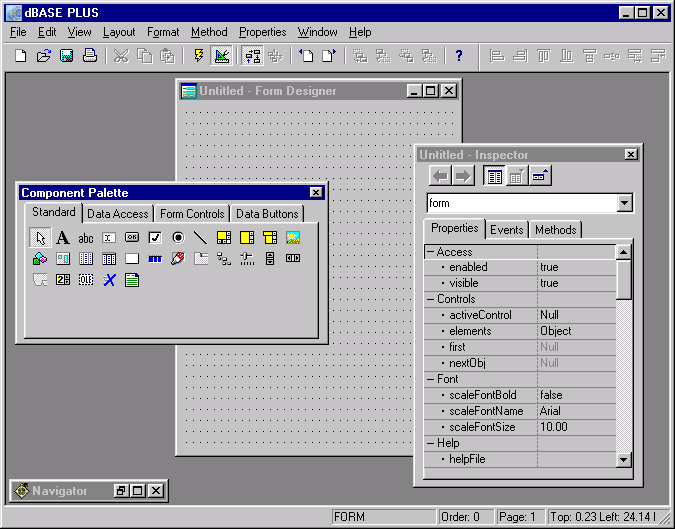
Task: Click the Cut scissors icon
Action: point(121,56)
